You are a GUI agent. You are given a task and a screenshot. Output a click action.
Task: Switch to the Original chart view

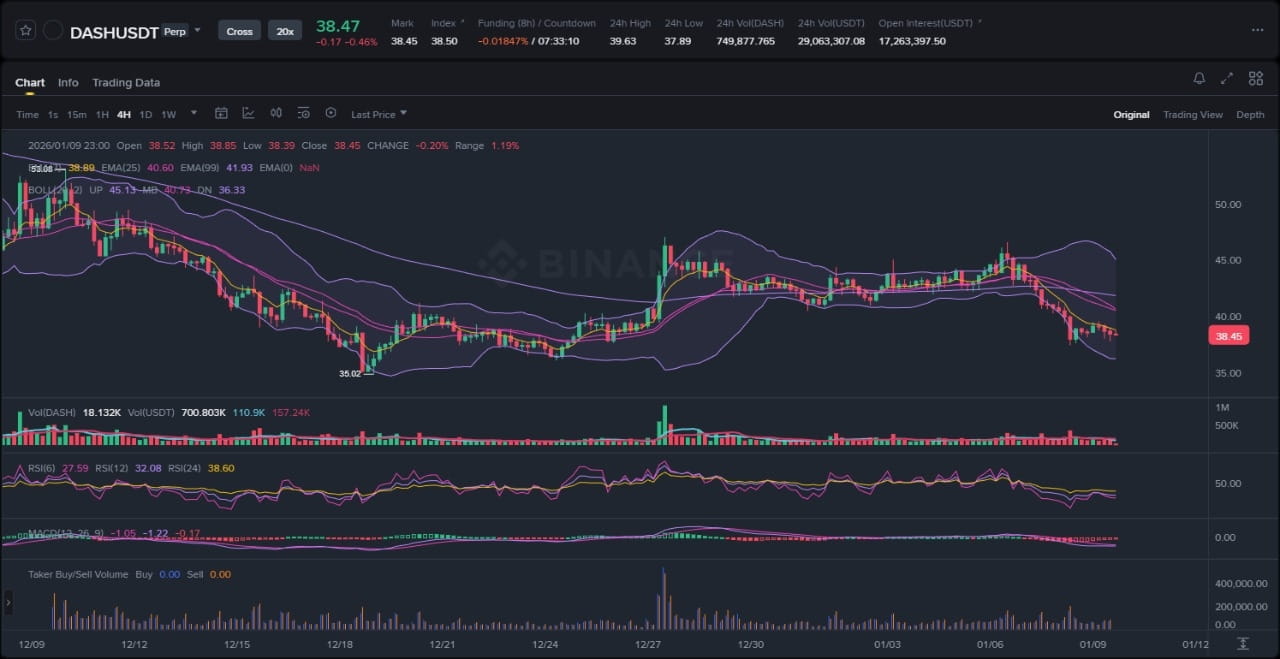pyautogui.click(x=1131, y=114)
